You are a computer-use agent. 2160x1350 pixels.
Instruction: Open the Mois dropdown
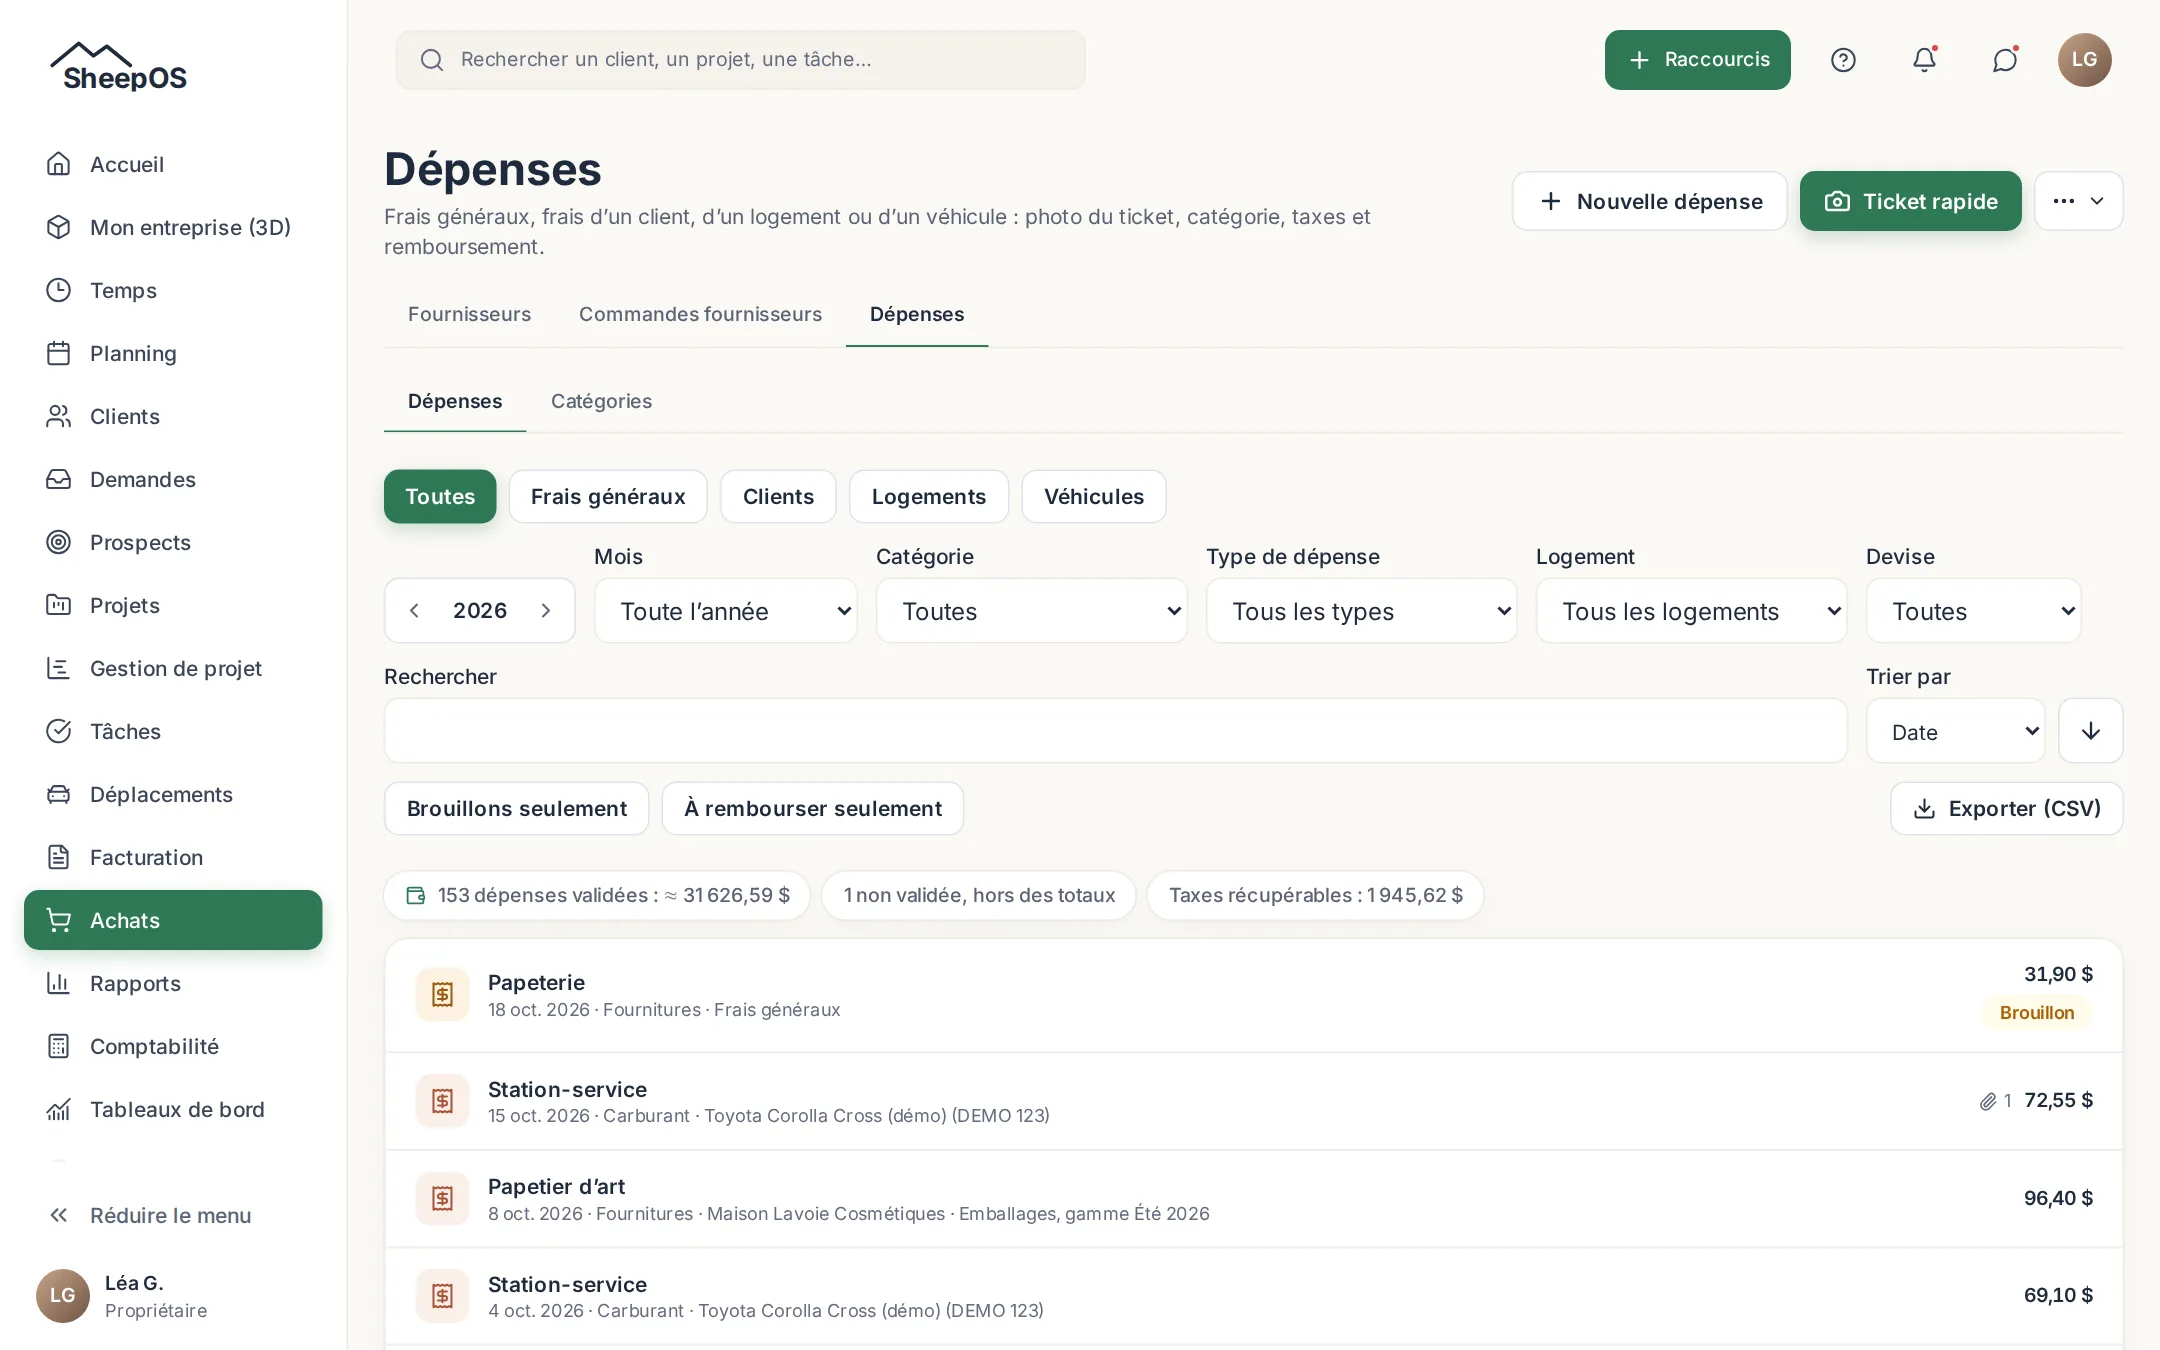(x=726, y=611)
